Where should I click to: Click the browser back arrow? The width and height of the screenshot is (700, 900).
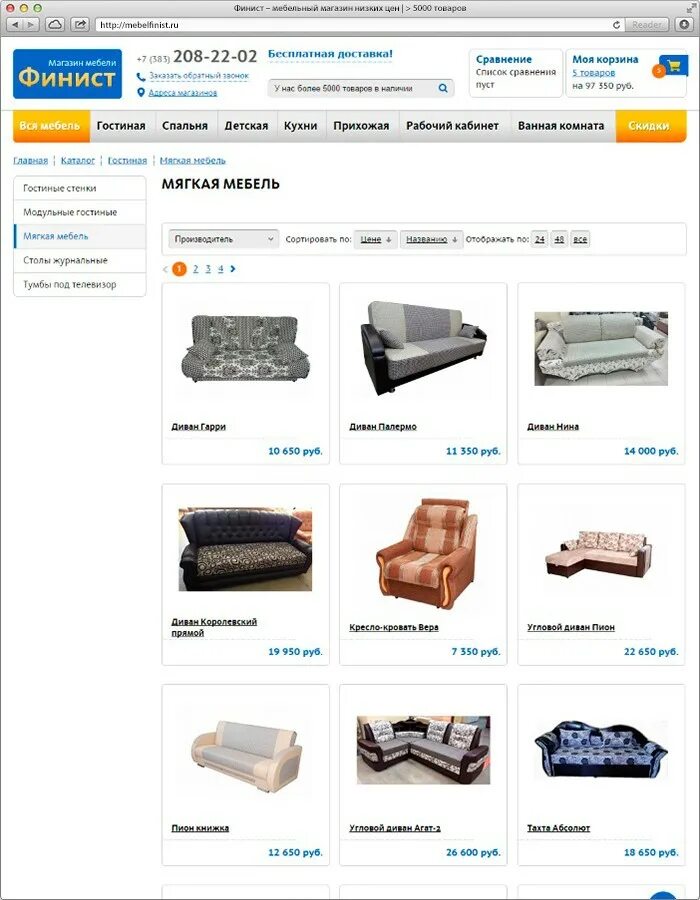(15, 25)
